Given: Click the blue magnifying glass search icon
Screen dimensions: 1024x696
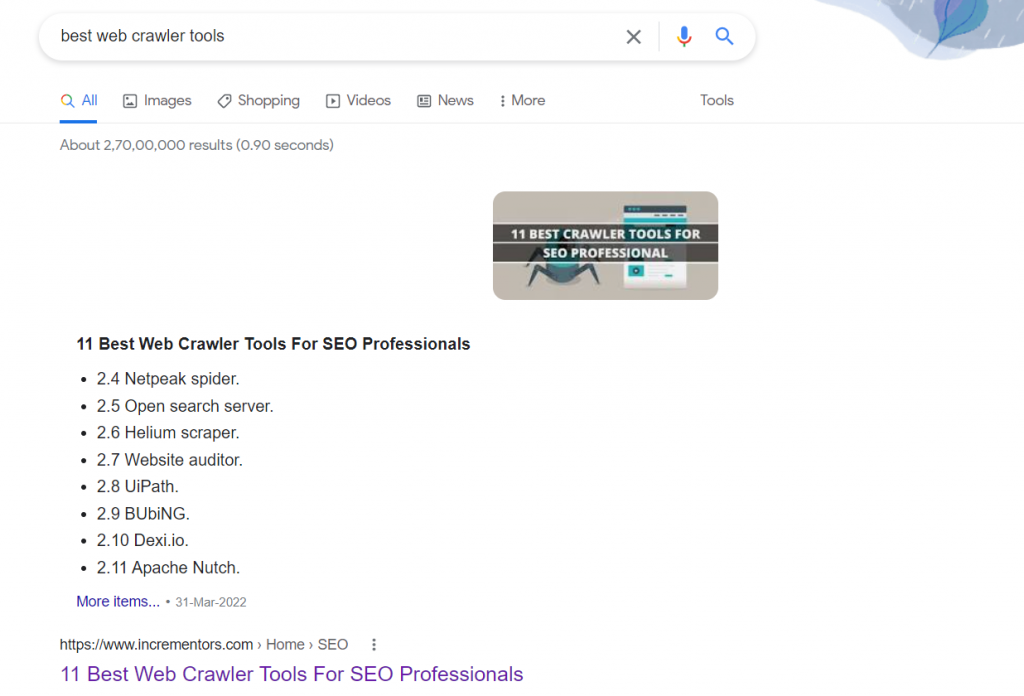Looking at the screenshot, I should coord(724,36).
